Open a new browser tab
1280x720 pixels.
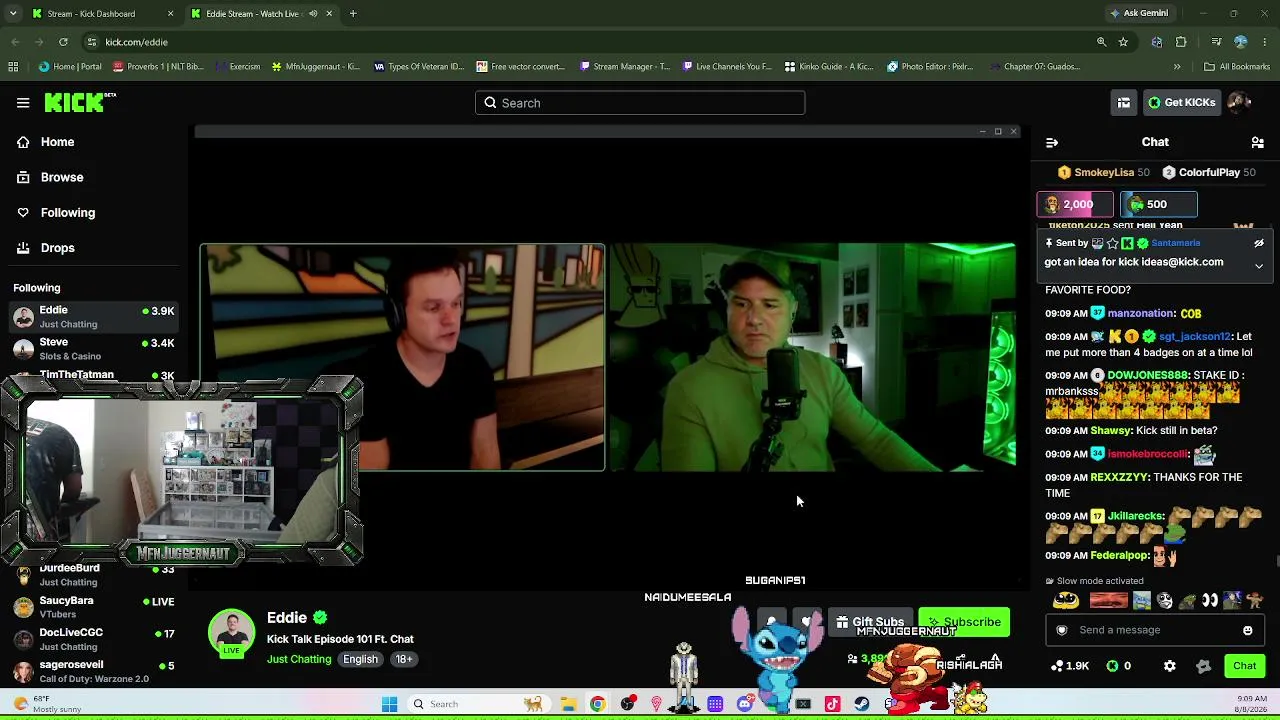coord(353,14)
